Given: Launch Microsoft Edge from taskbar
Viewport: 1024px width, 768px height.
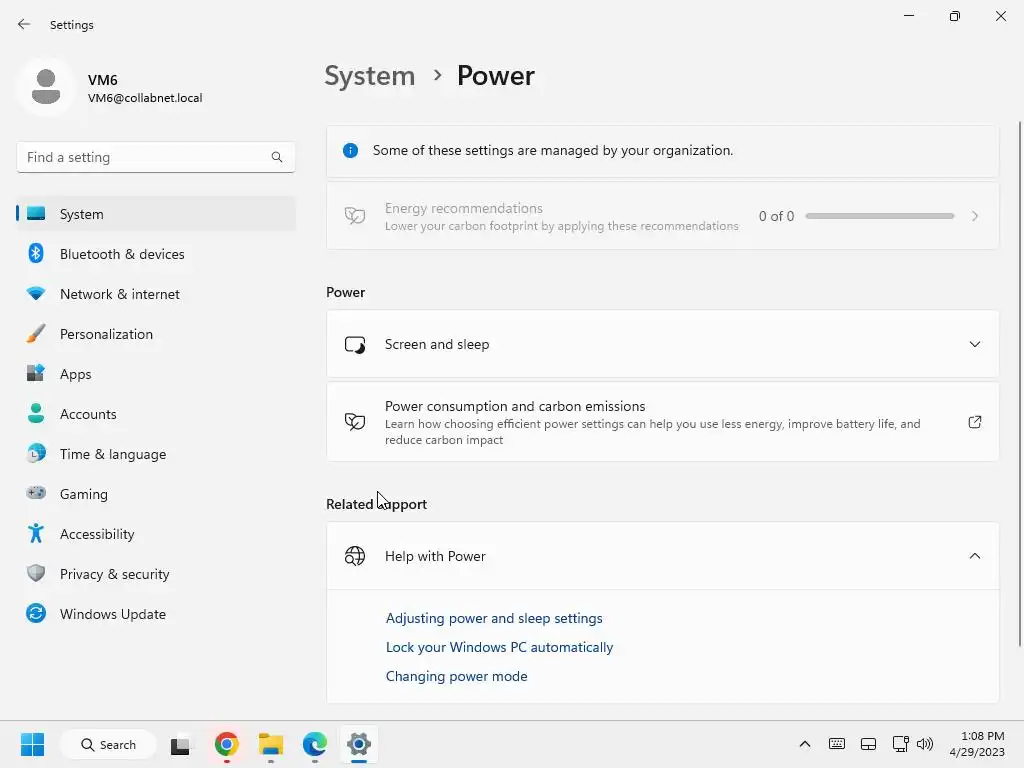Looking at the screenshot, I should coord(315,744).
